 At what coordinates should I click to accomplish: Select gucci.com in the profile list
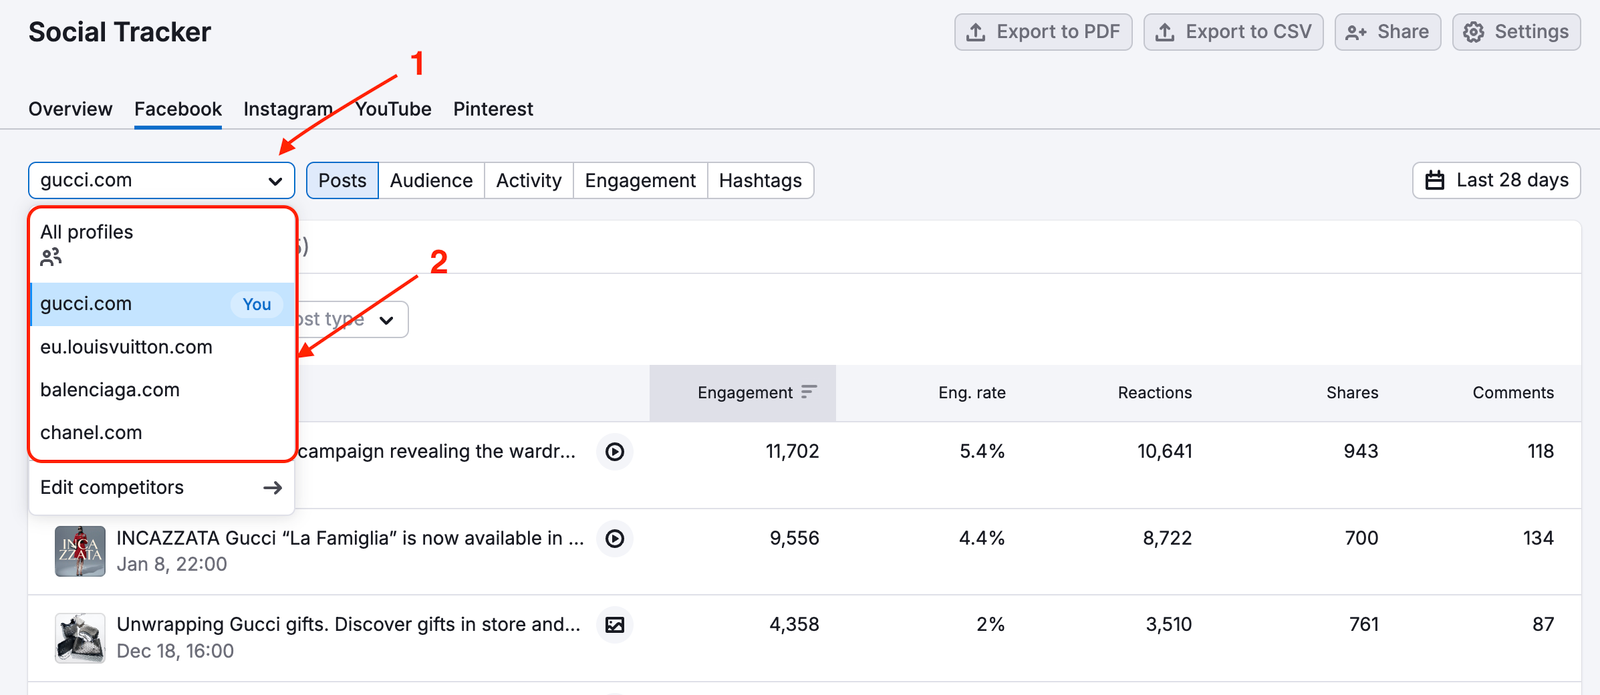pyautogui.click(x=162, y=304)
